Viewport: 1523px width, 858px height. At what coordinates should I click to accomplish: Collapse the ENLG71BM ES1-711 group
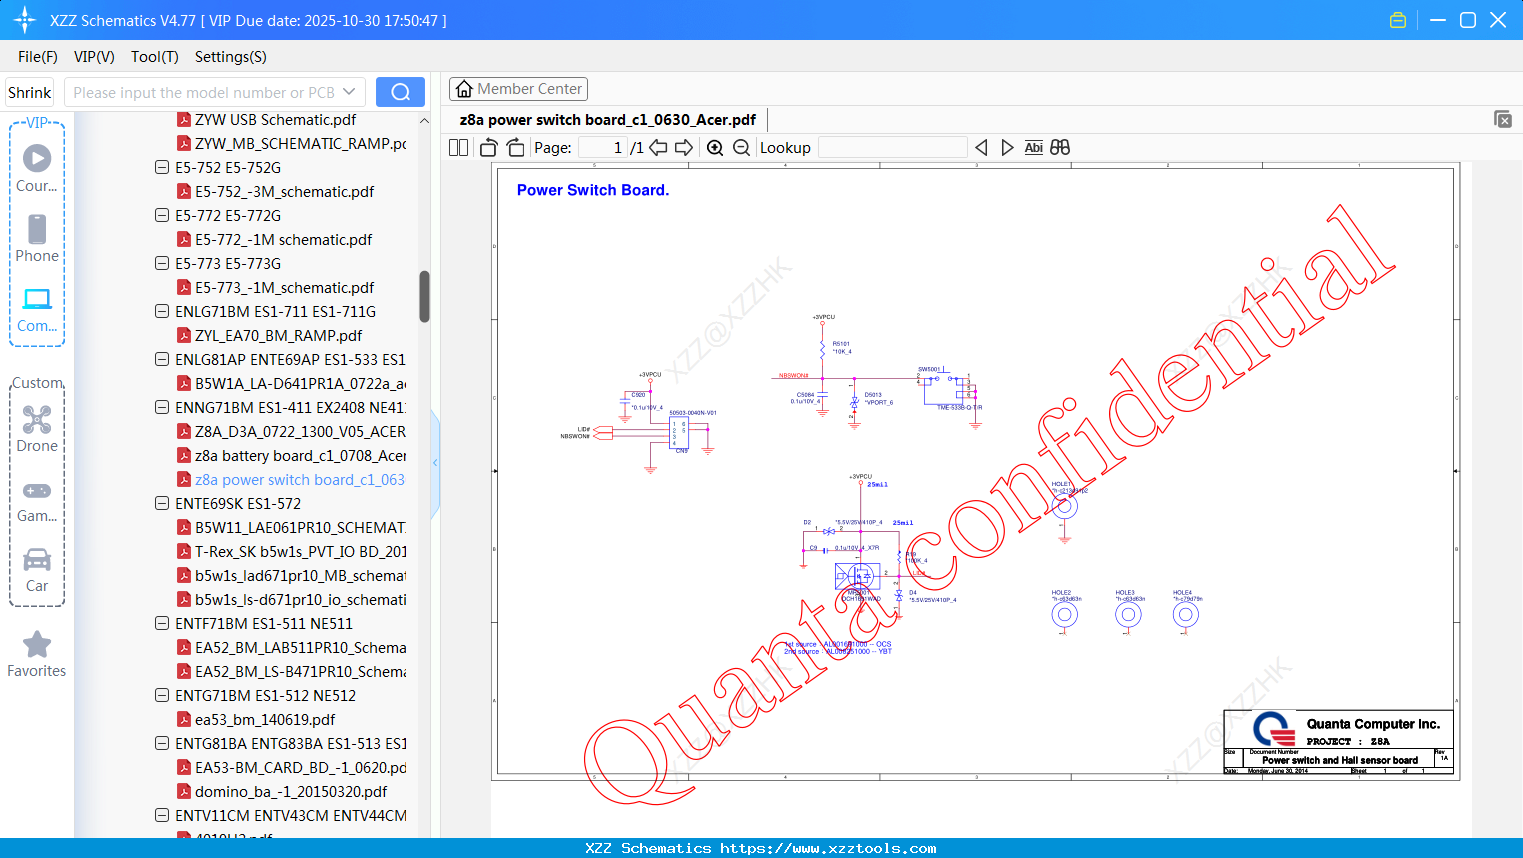pos(162,311)
